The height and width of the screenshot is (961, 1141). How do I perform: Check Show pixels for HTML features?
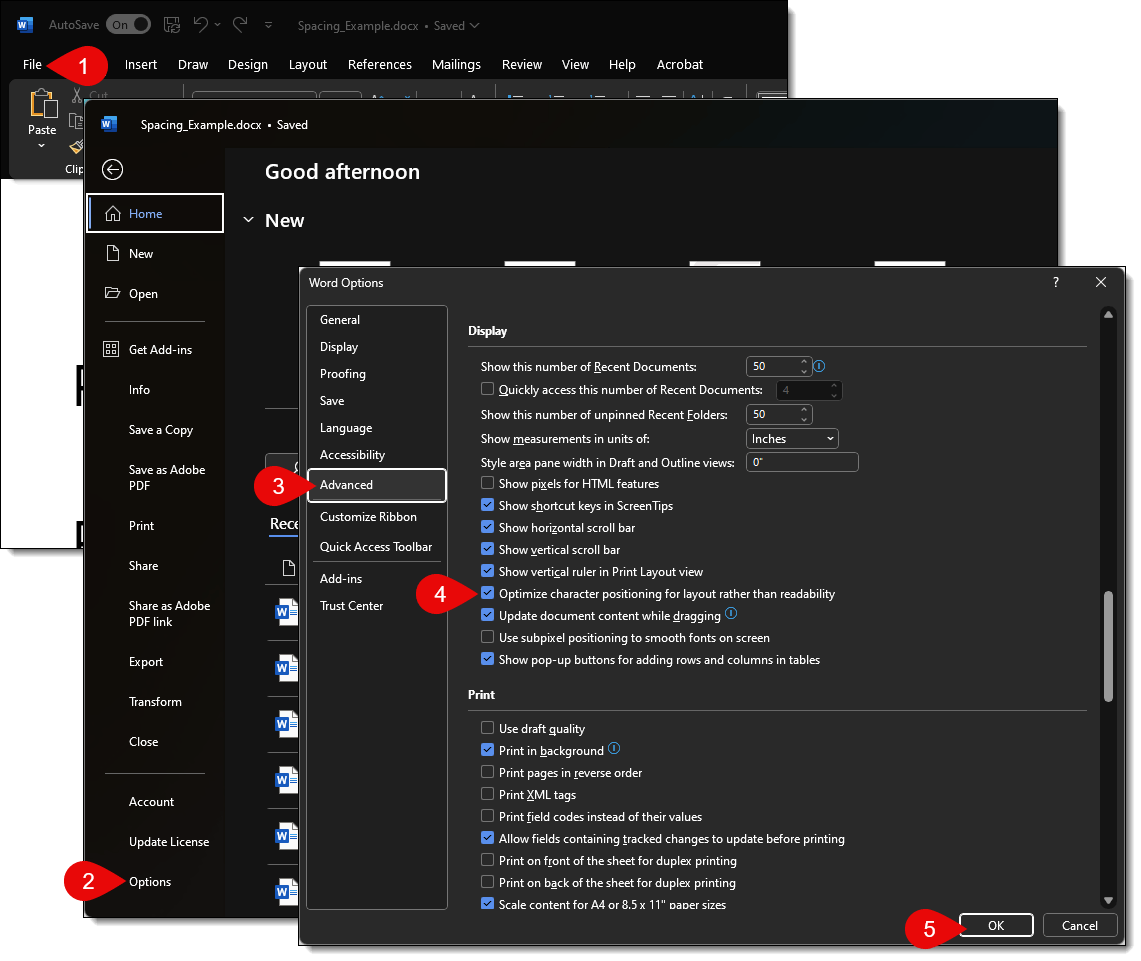click(x=488, y=483)
